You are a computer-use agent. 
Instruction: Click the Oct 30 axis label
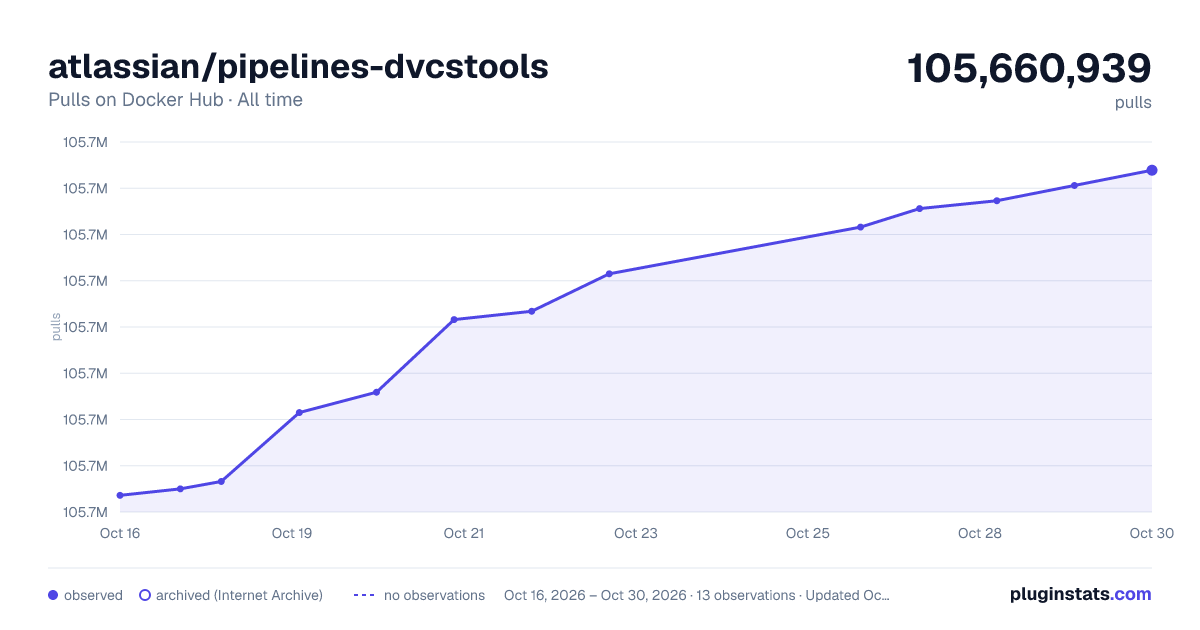point(1151,533)
